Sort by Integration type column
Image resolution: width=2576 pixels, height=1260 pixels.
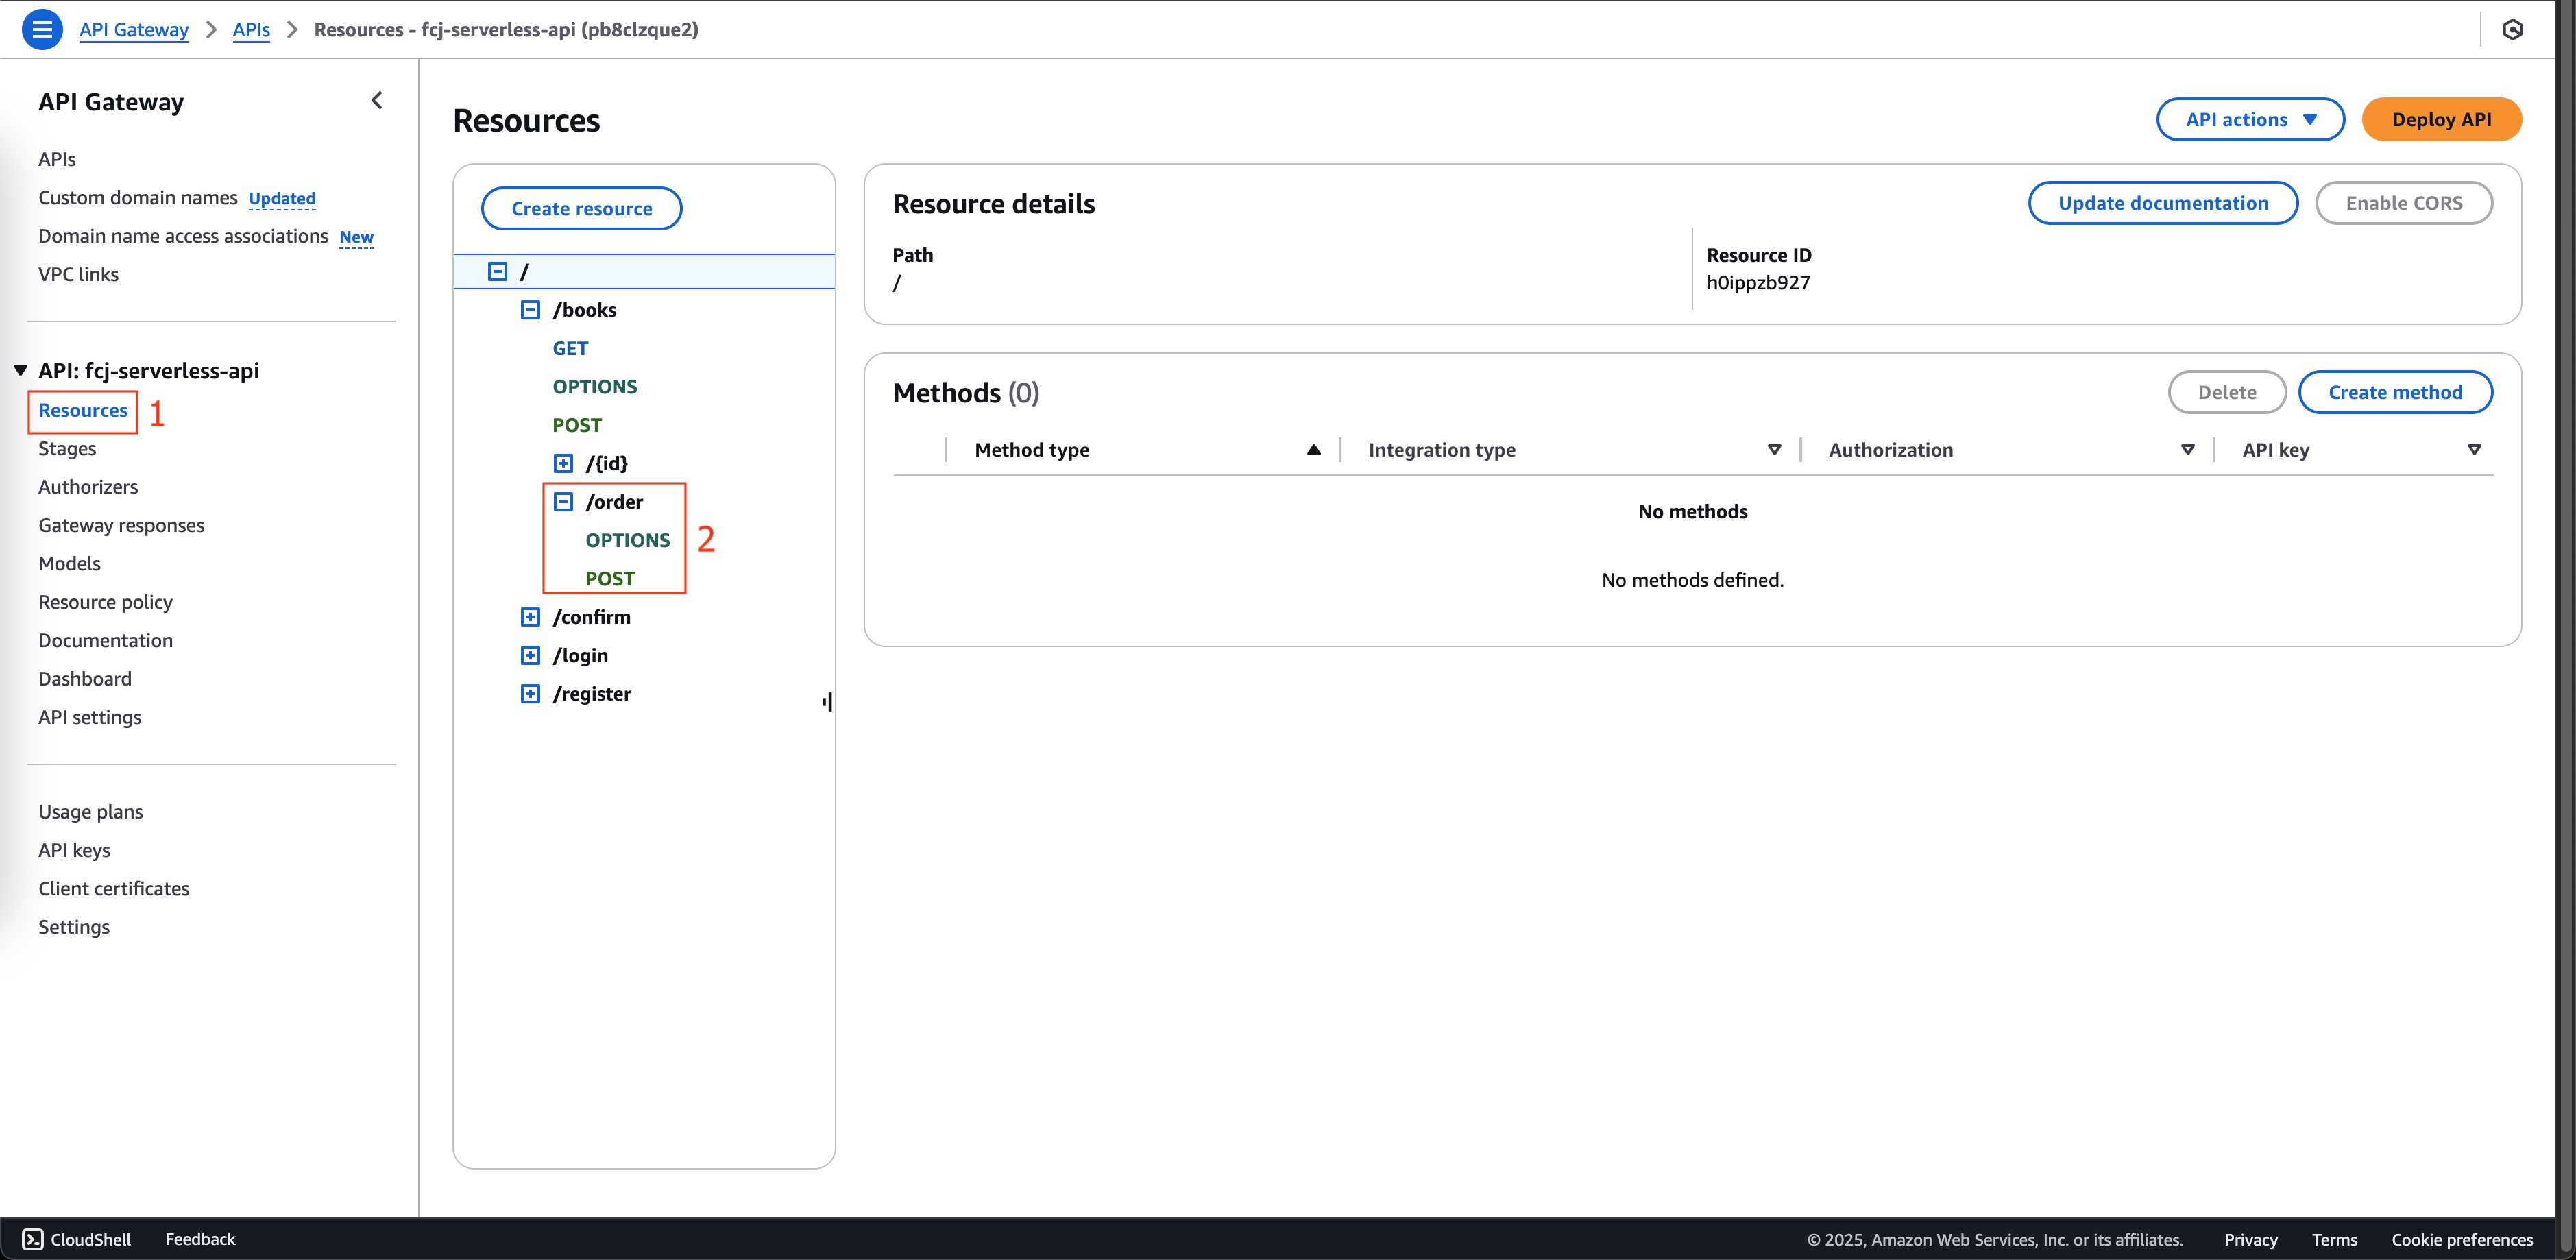tap(1774, 450)
